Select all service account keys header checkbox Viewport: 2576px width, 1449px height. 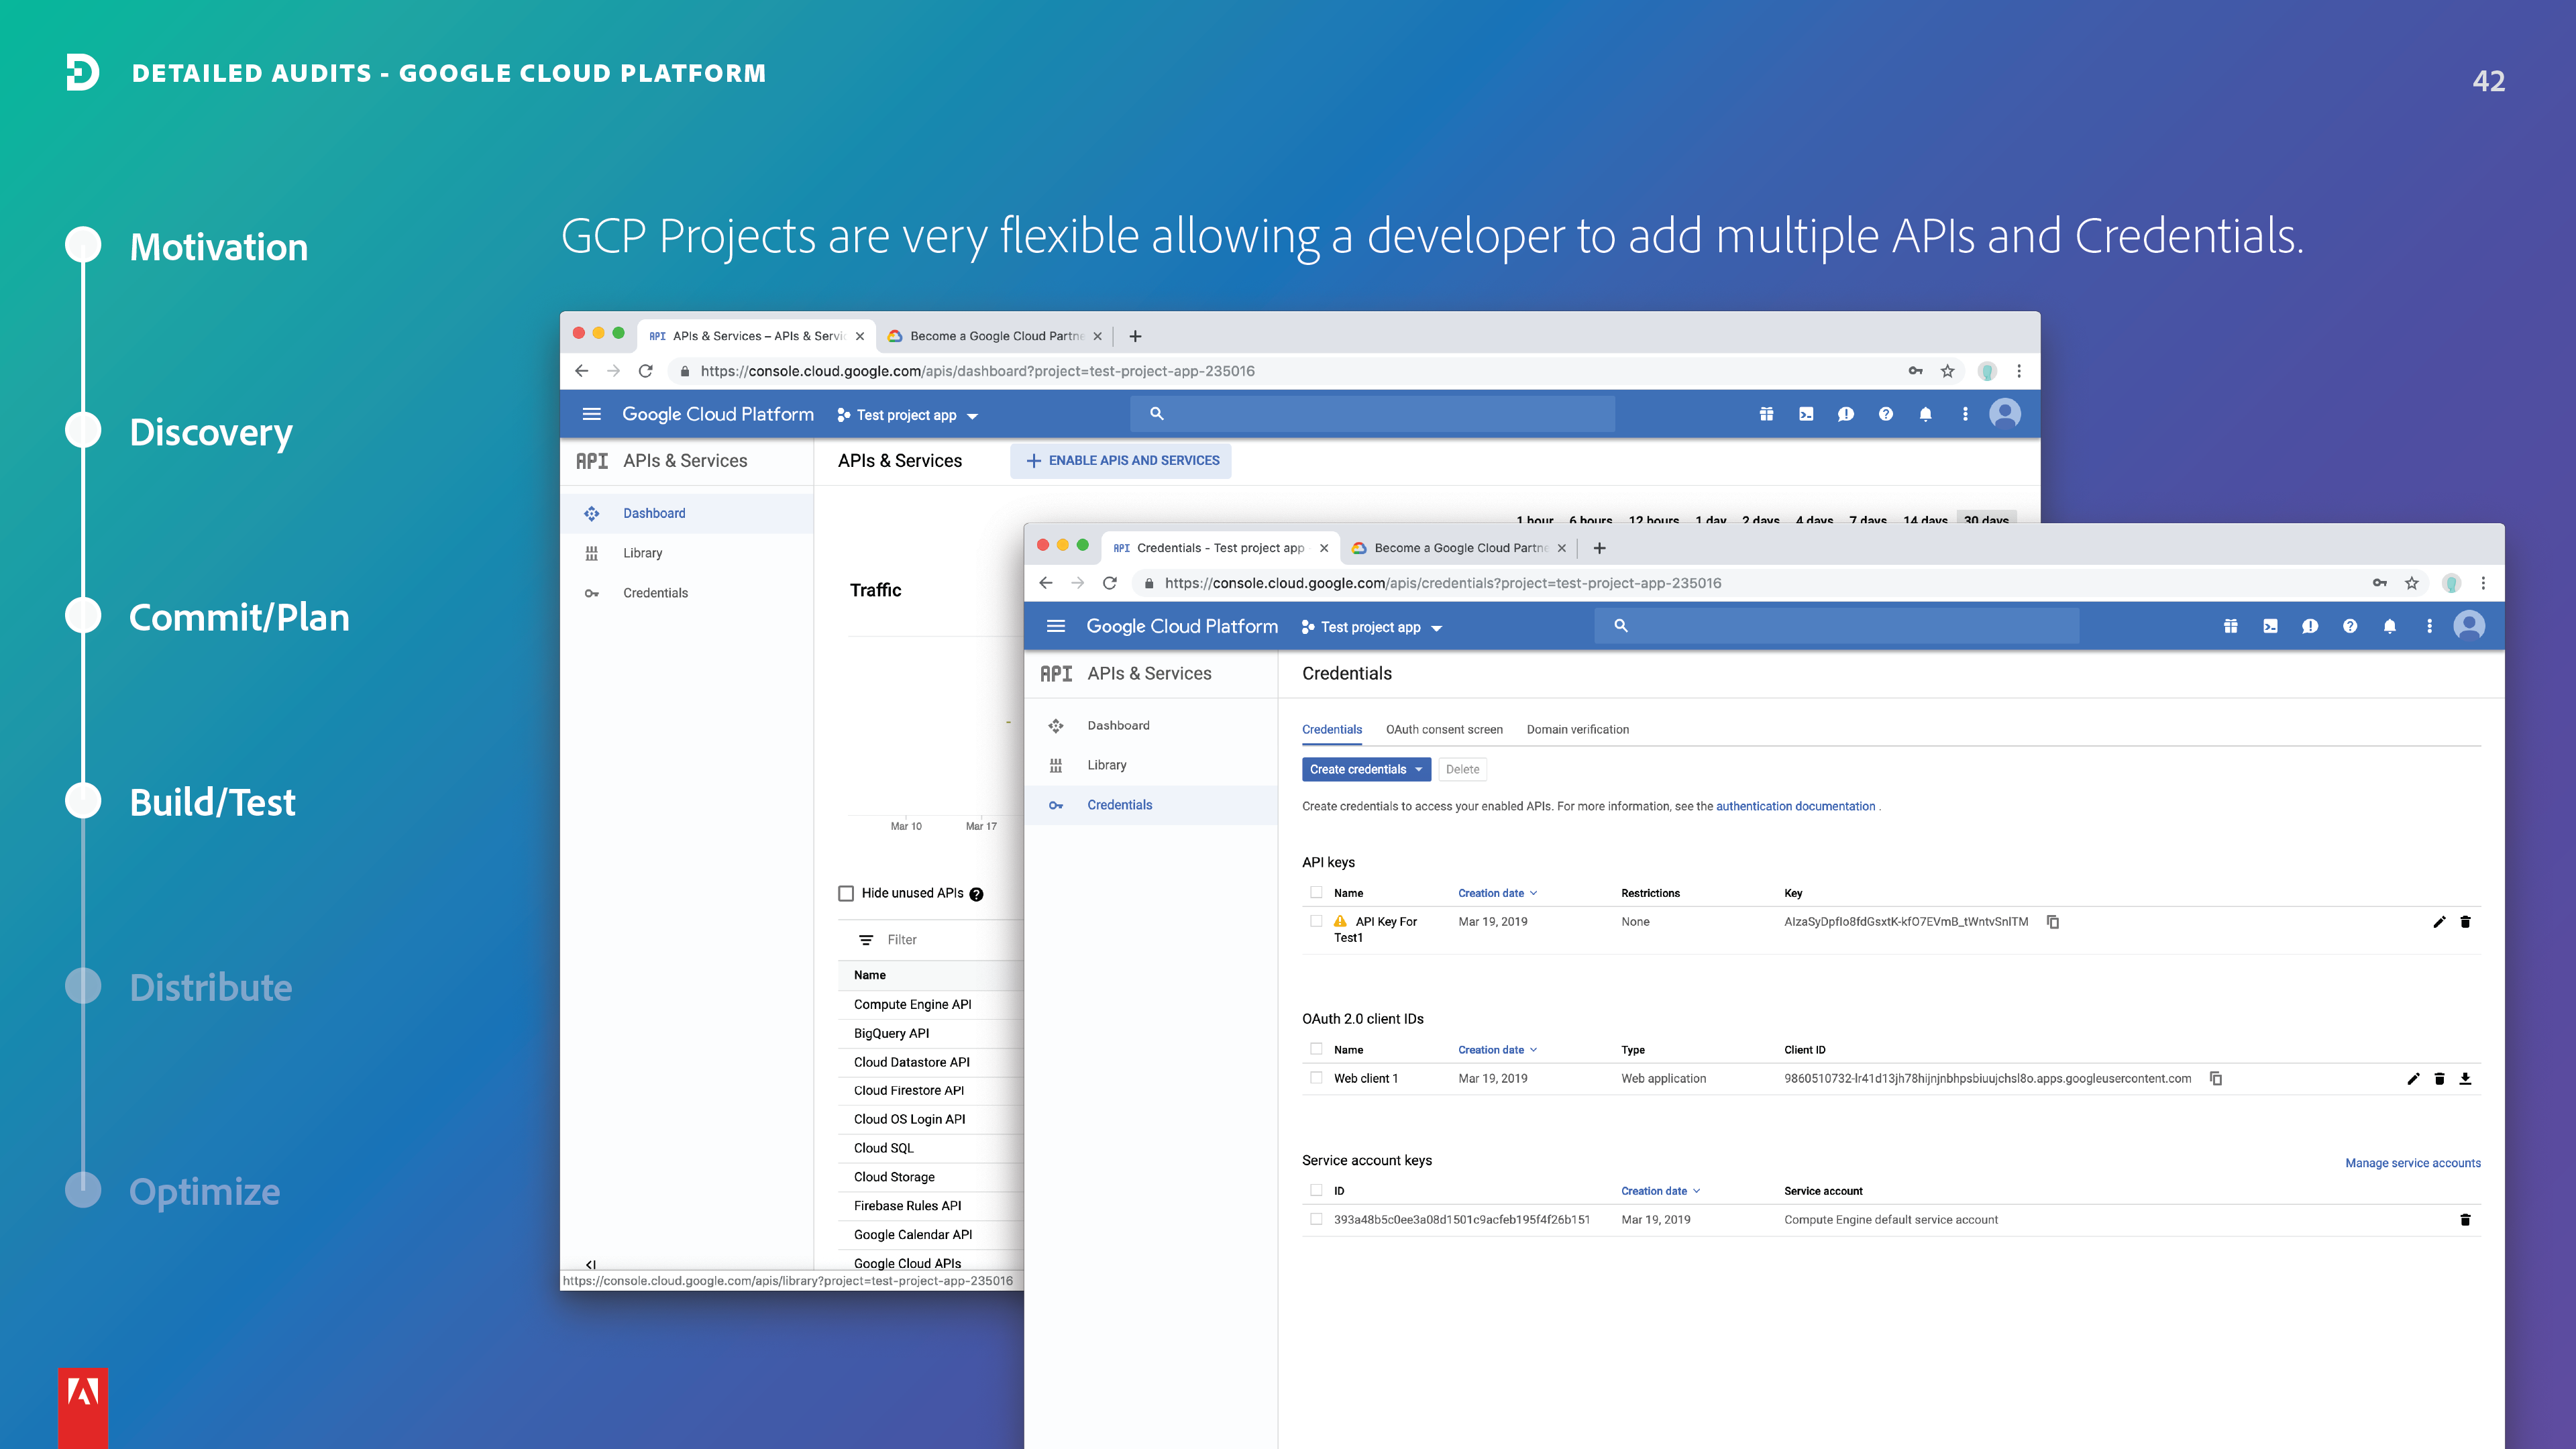(x=1316, y=1190)
